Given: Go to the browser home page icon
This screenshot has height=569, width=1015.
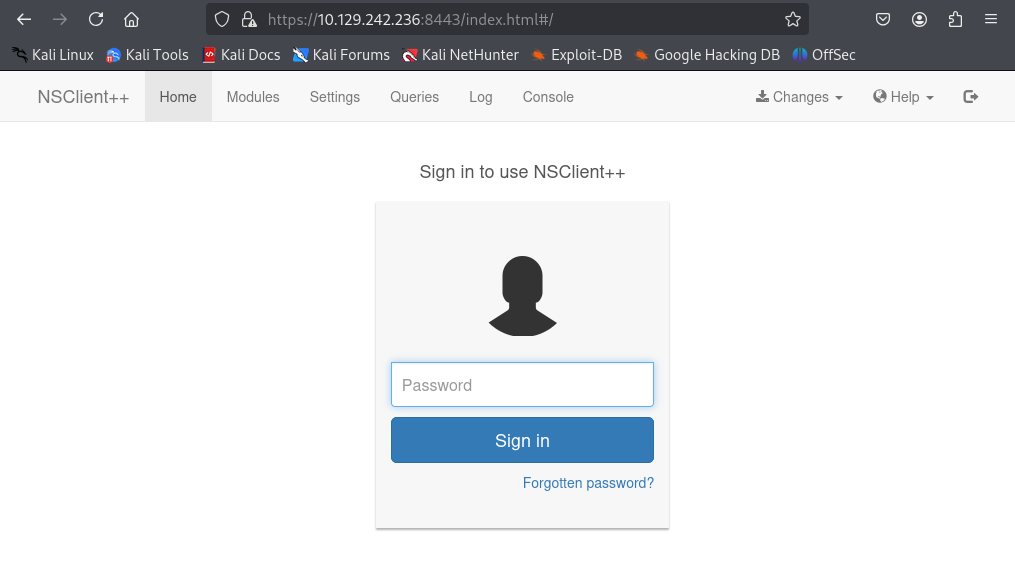Looking at the screenshot, I should pos(131,19).
